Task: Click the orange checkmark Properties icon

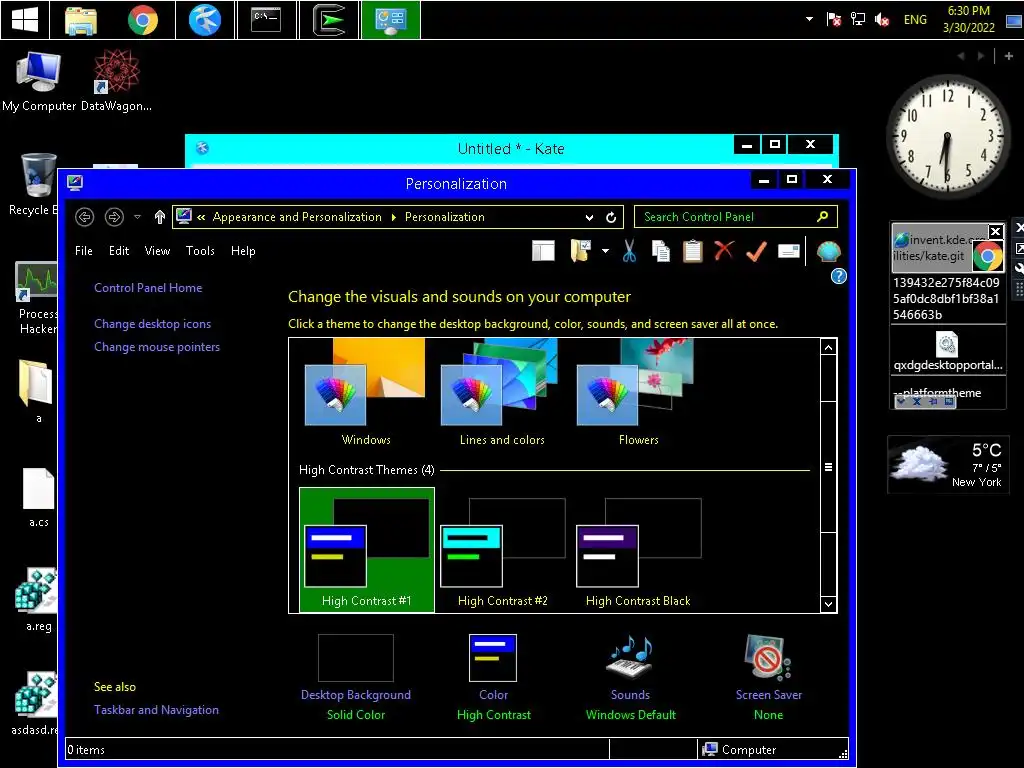Action: [x=756, y=251]
